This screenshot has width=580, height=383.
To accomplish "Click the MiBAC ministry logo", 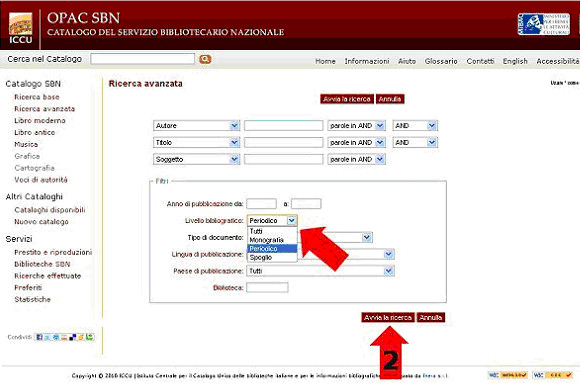I will [x=544, y=24].
